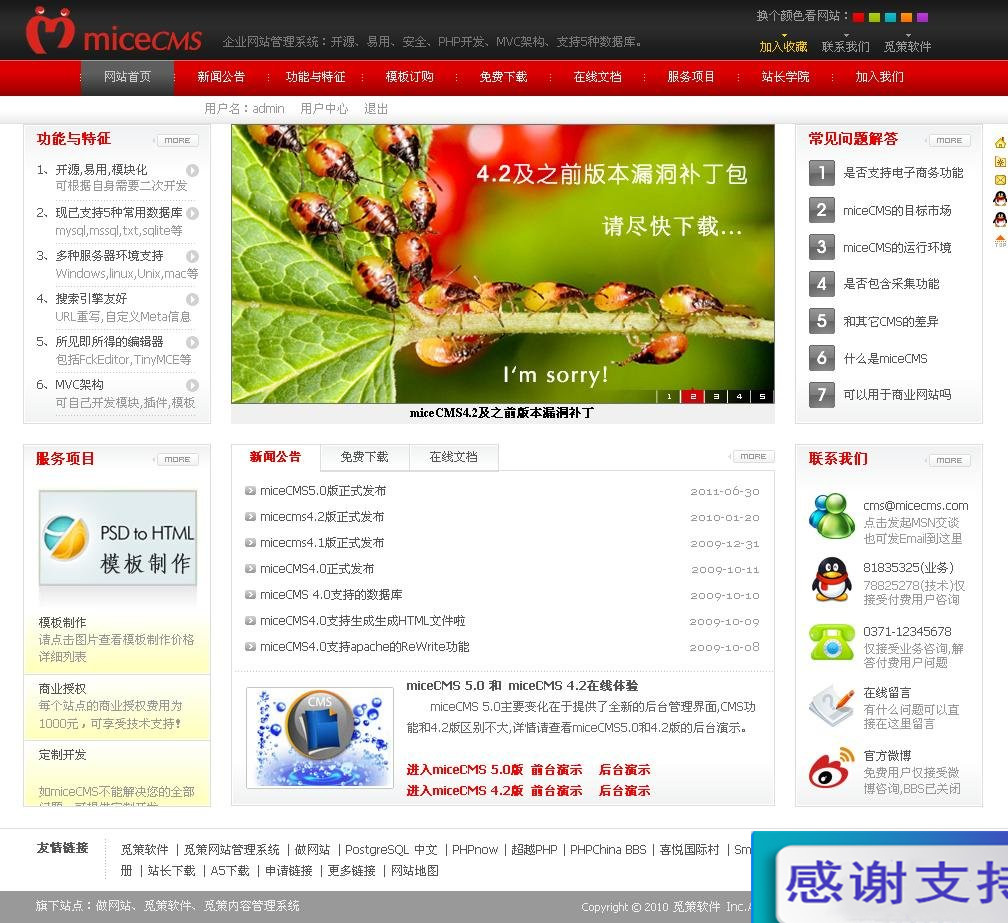Switch site theme to red swatch

pos(858,17)
